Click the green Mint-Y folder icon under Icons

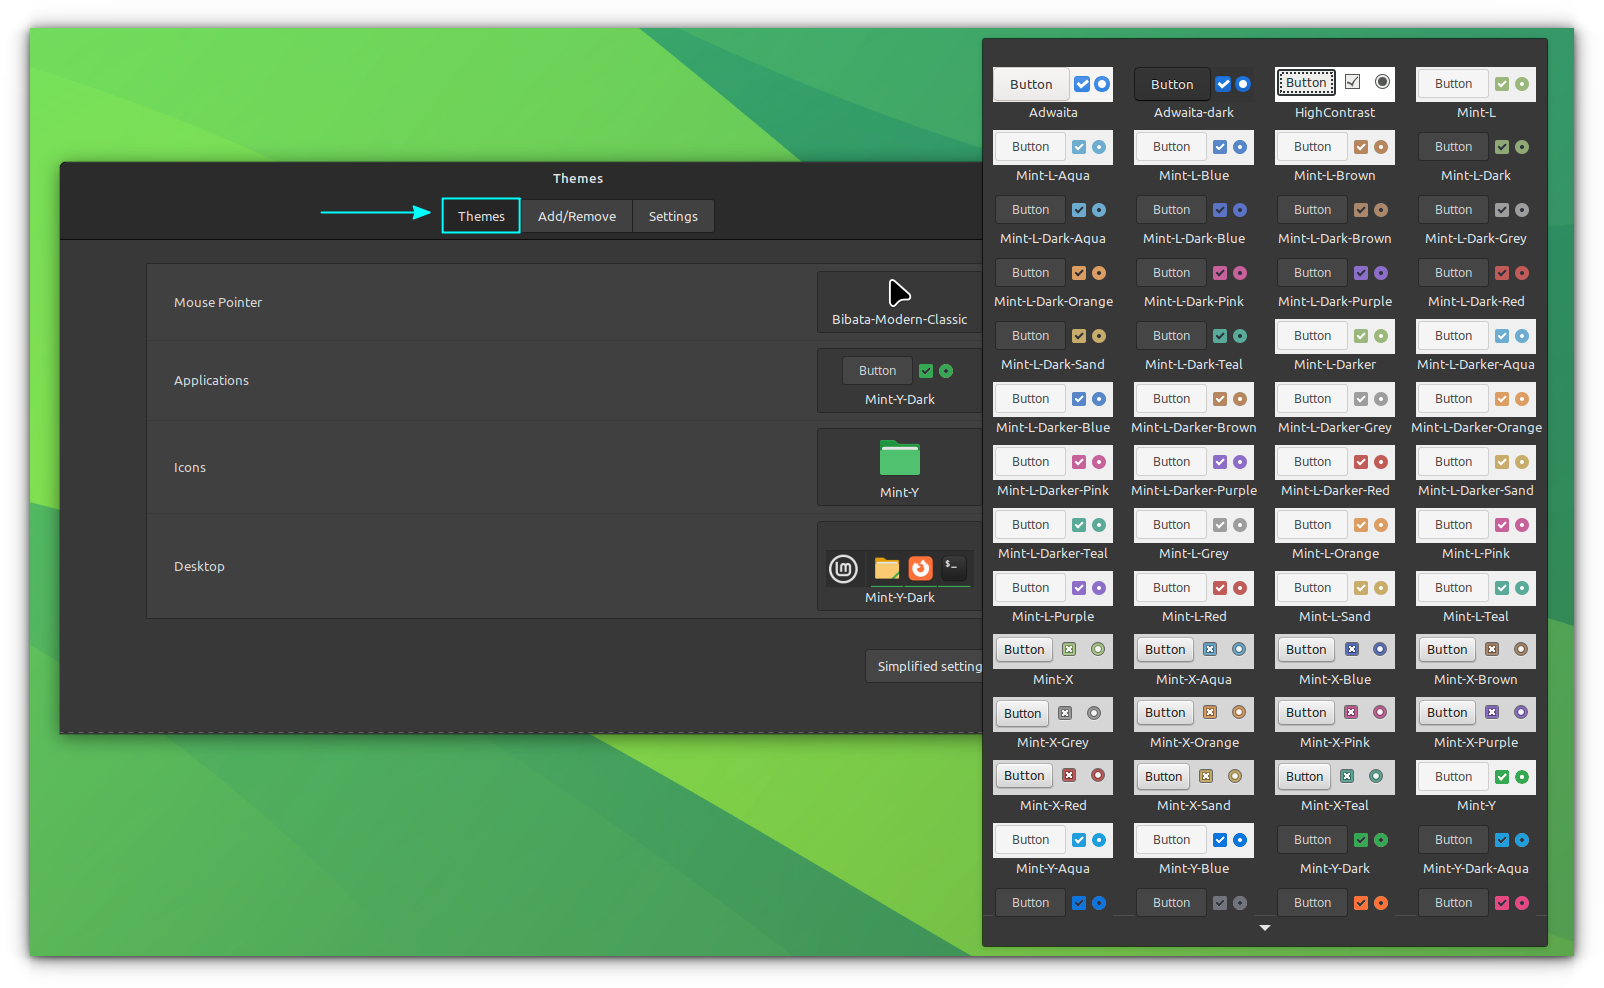[899, 458]
